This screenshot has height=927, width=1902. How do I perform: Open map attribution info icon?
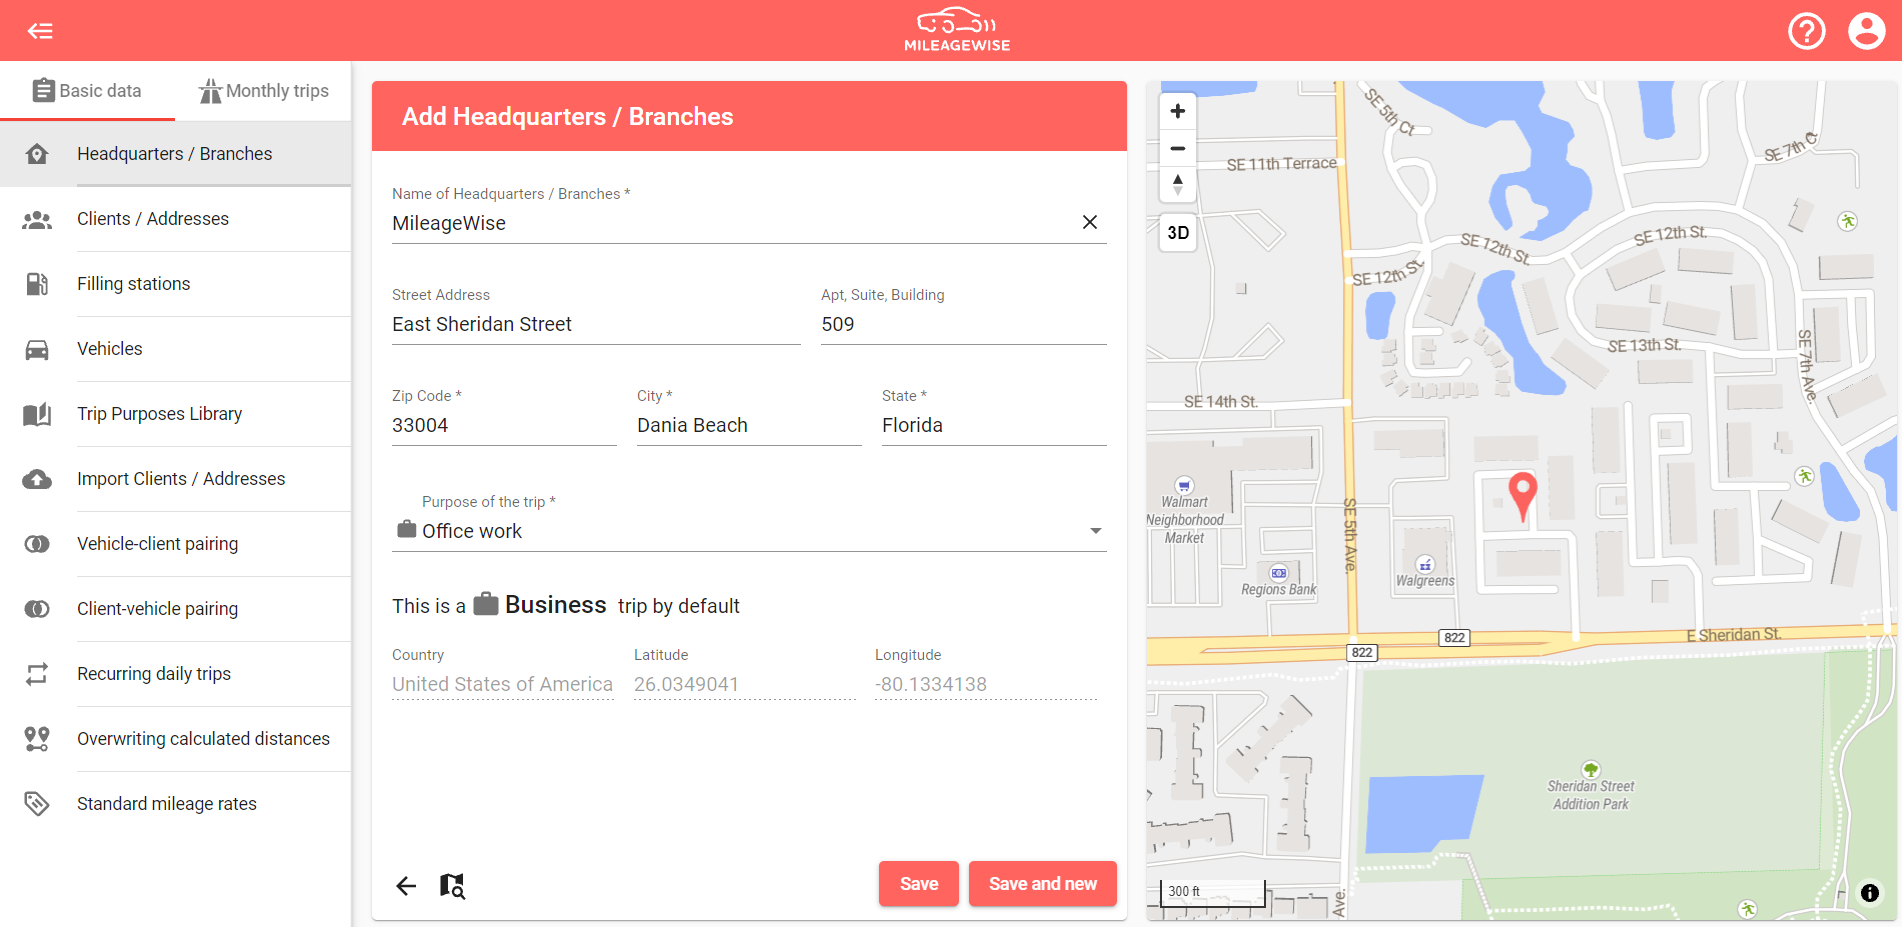click(x=1869, y=893)
